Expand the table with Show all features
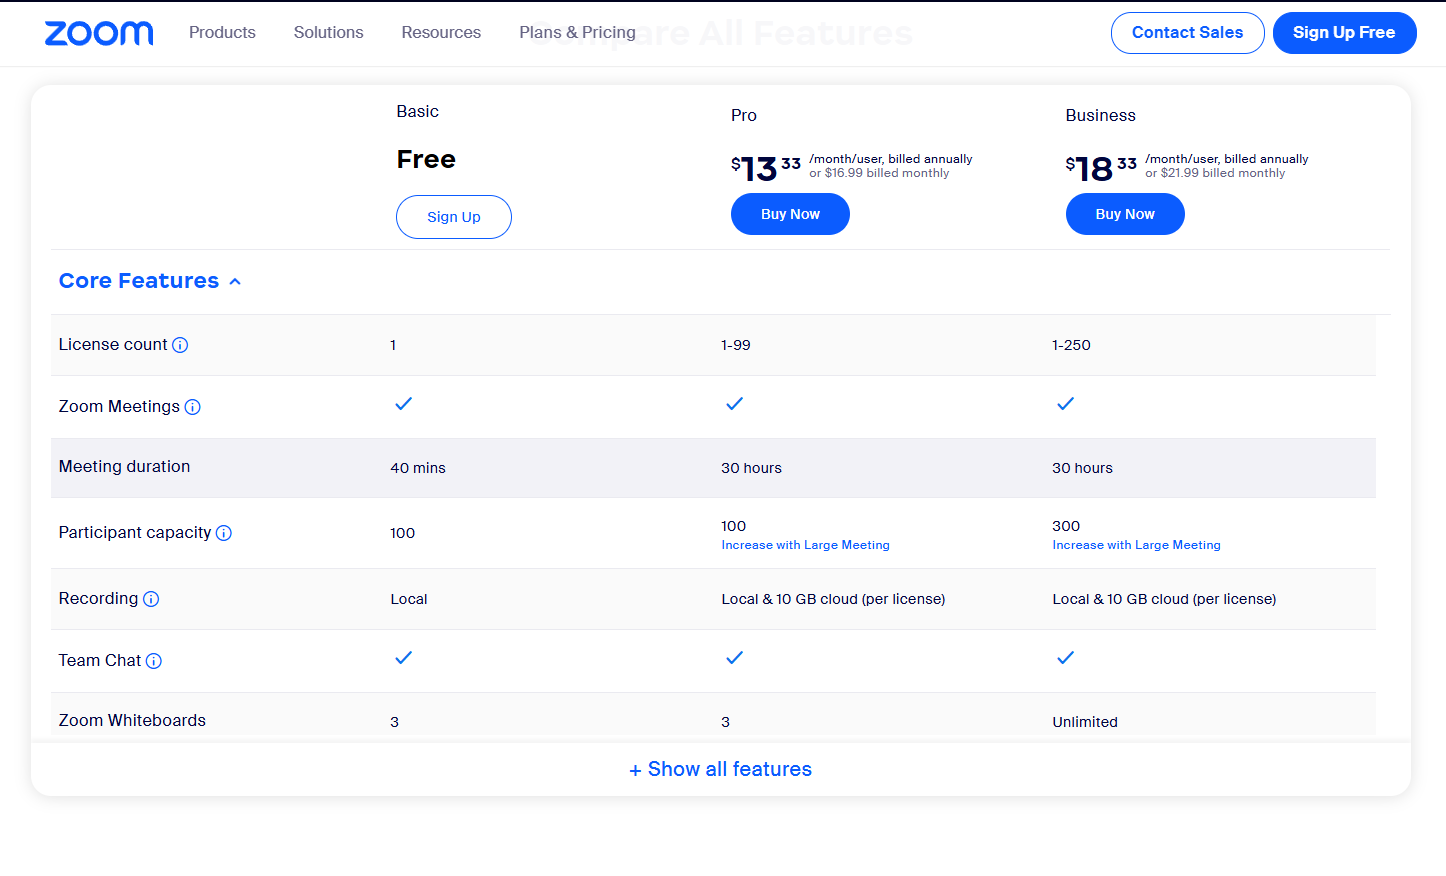The width and height of the screenshot is (1446, 876). click(720, 769)
